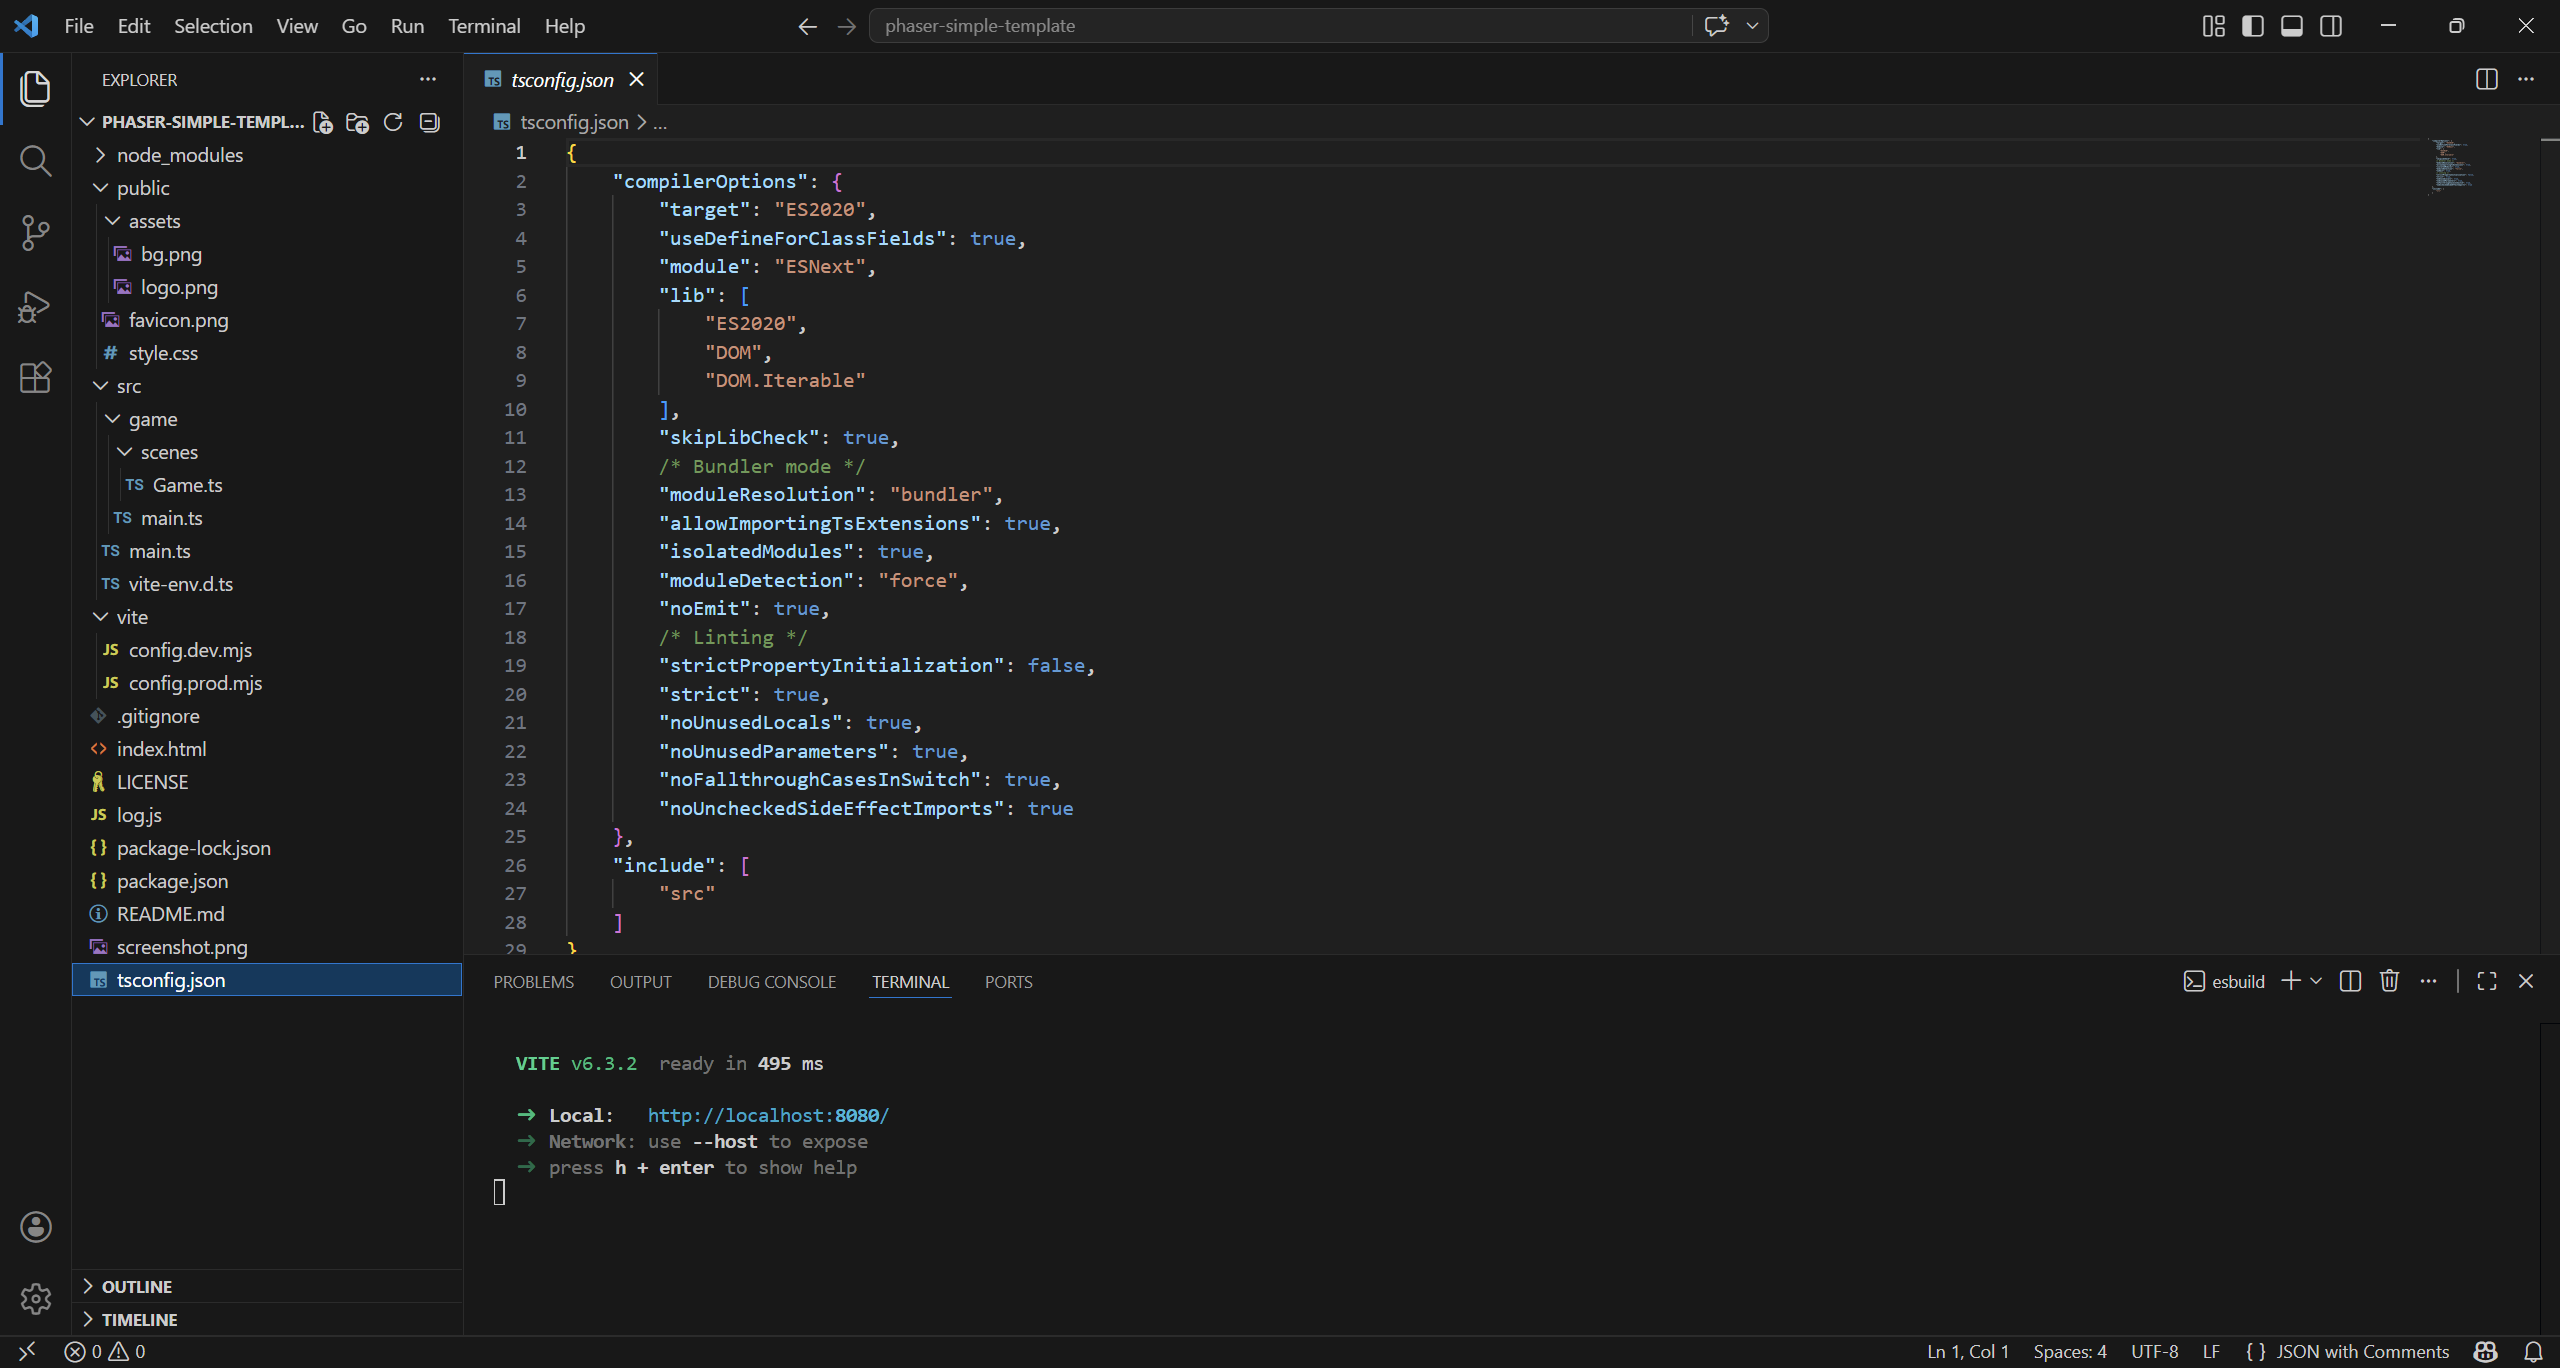This screenshot has width=2560, height=1368.
Task: Open the Source Control view
Action: coord(35,233)
